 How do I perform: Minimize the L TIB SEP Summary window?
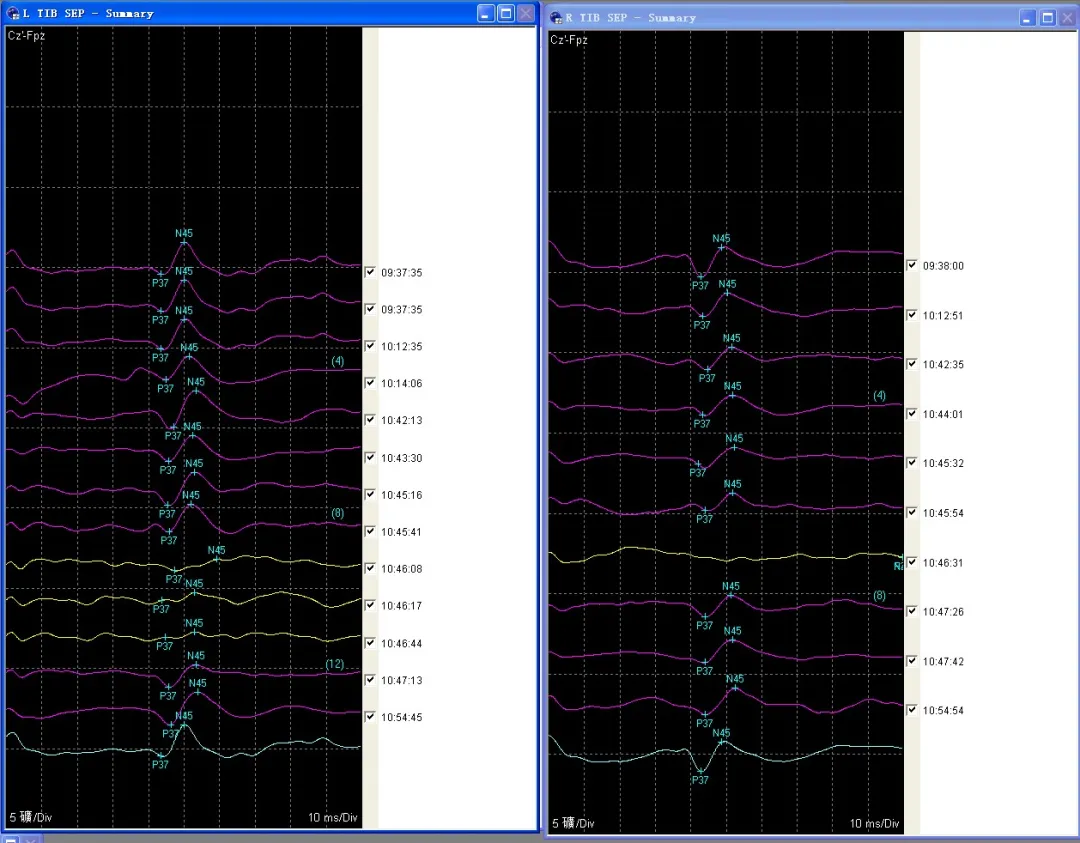486,13
